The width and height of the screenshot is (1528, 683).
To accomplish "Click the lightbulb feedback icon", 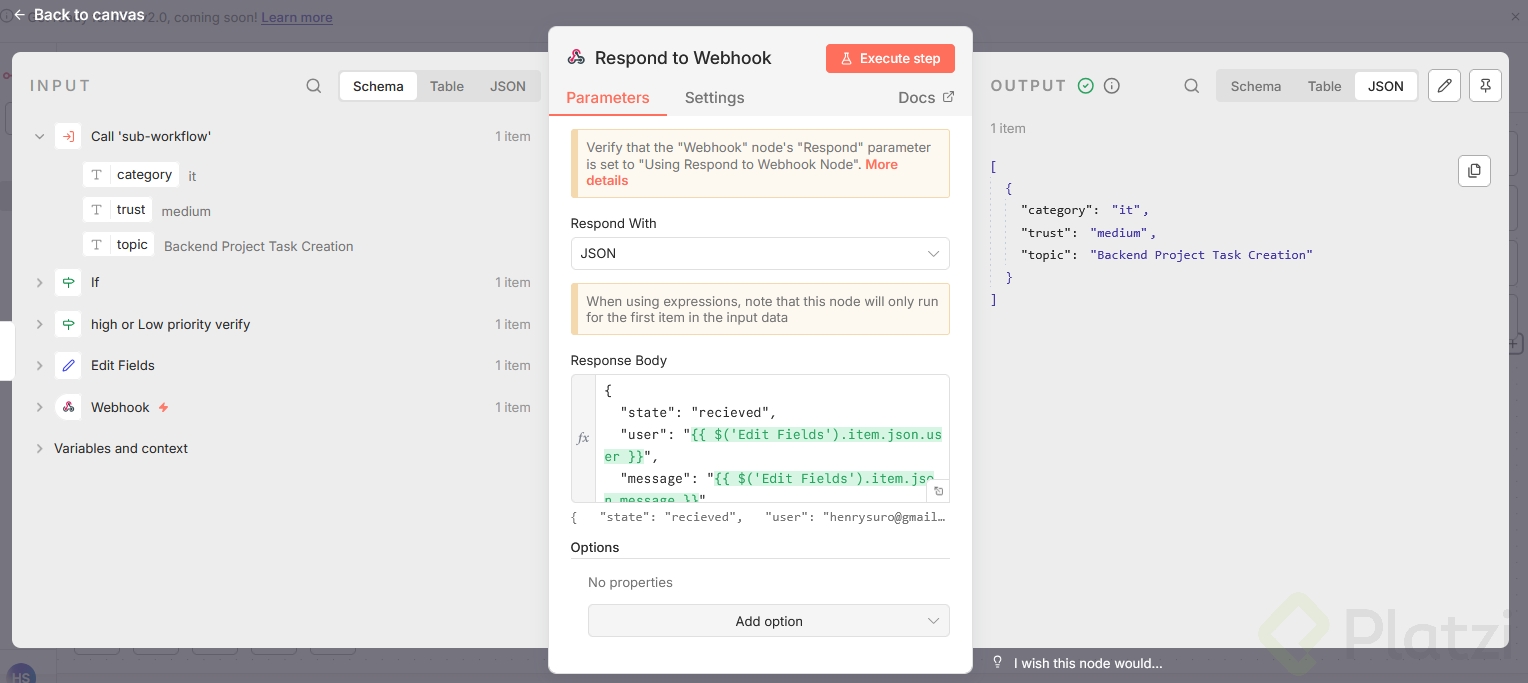I will coord(997,662).
